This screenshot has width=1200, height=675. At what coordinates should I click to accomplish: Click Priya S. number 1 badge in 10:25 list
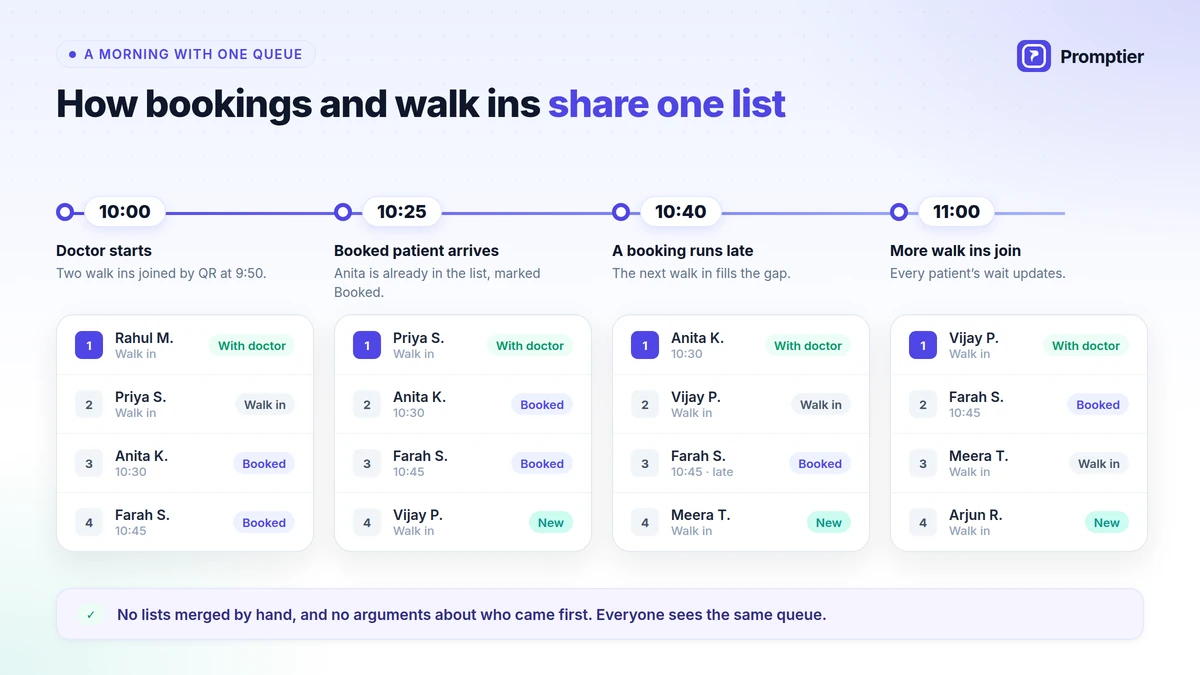pos(367,346)
